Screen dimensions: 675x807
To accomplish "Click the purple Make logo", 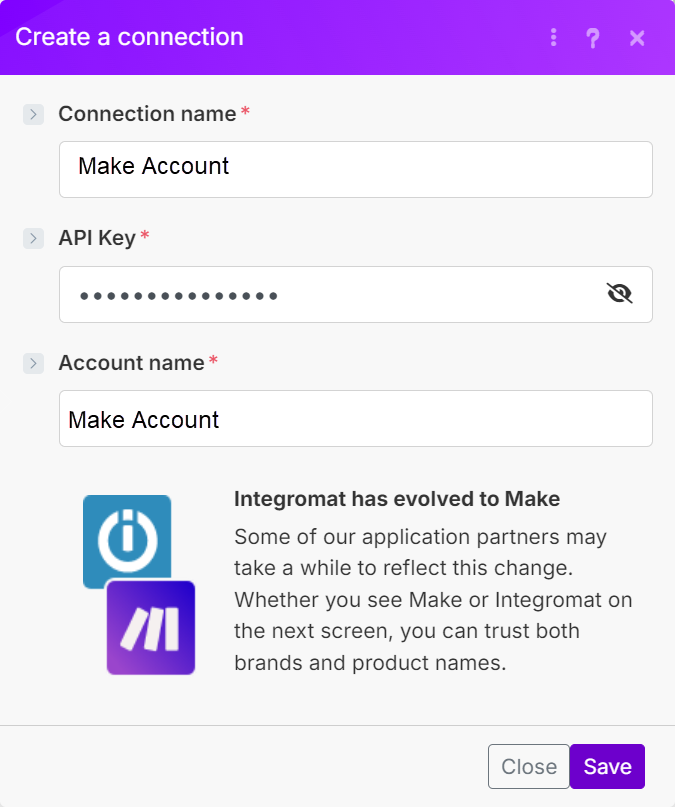I will [x=151, y=627].
